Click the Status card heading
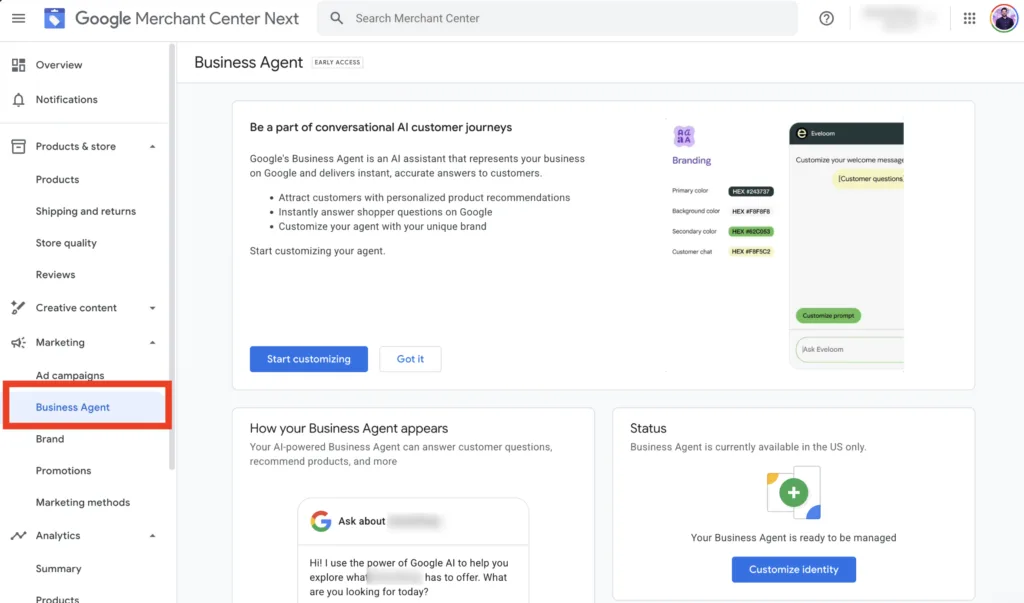Image resolution: width=1024 pixels, height=603 pixels. point(648,429)
